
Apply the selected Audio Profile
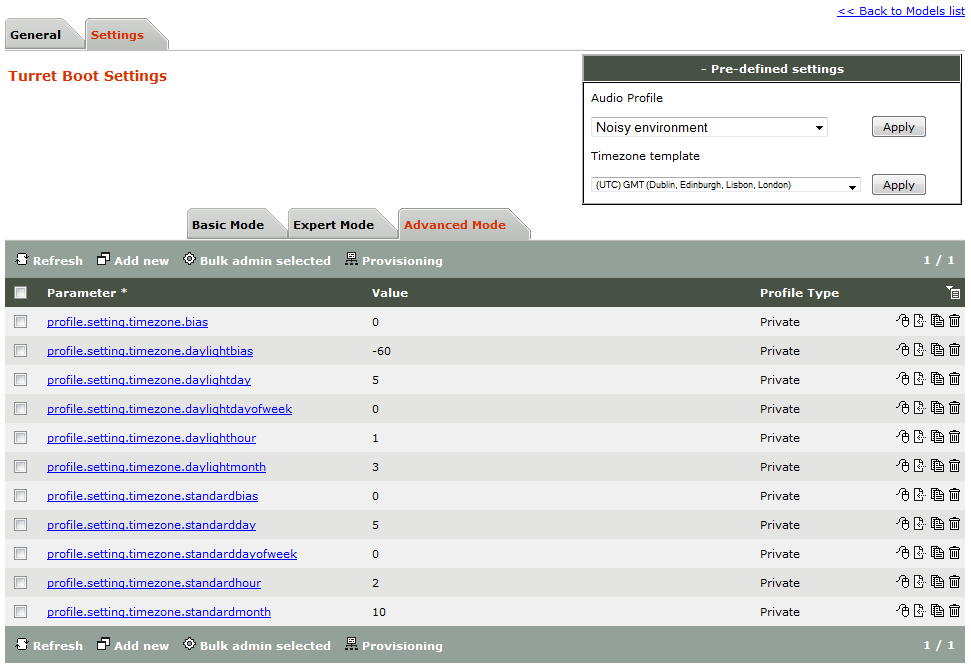(x=899, y=127)
